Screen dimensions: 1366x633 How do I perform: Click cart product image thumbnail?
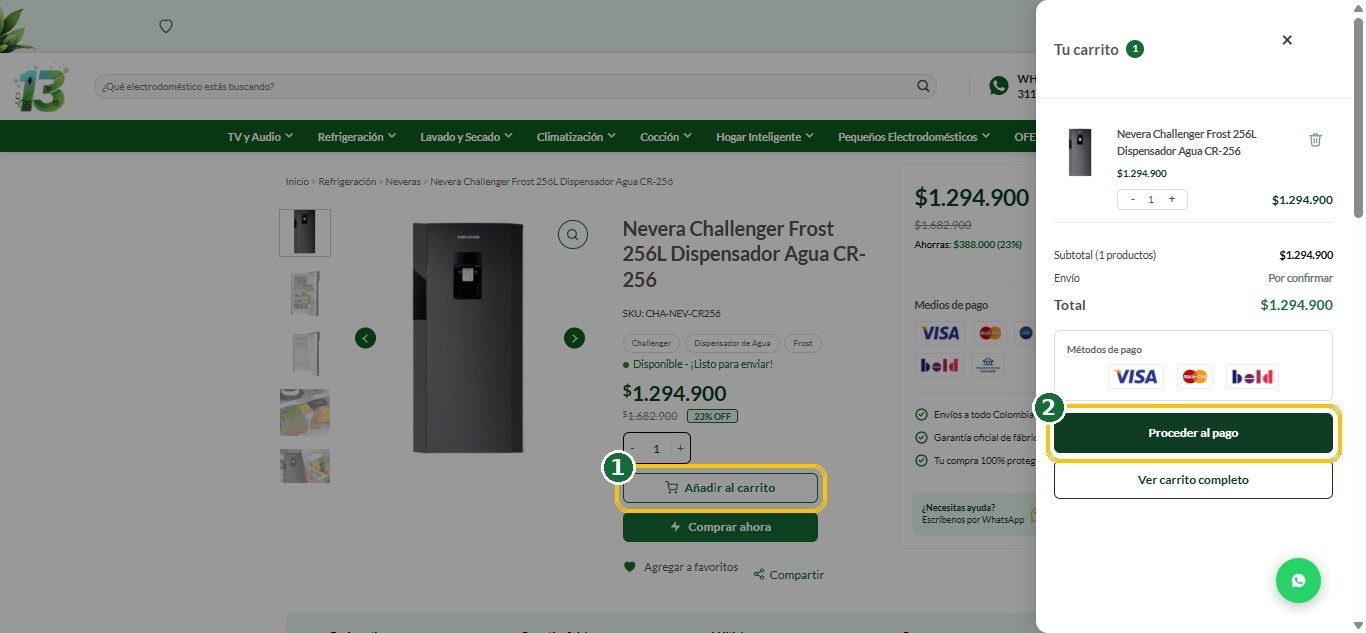click(x=1080, y=152)
